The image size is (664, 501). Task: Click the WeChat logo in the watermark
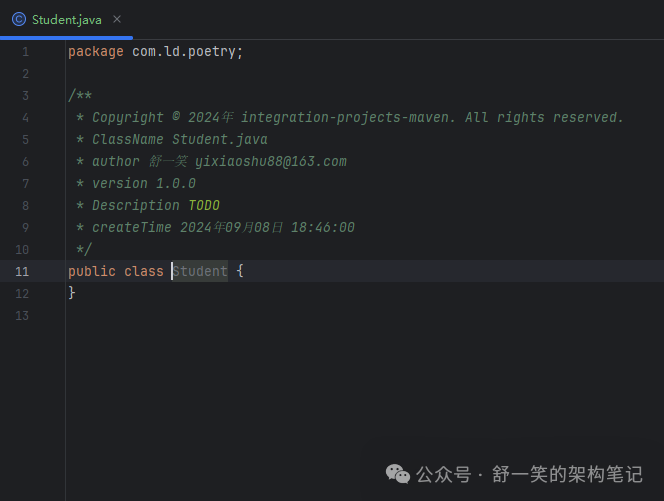click(x=398, y=474)
